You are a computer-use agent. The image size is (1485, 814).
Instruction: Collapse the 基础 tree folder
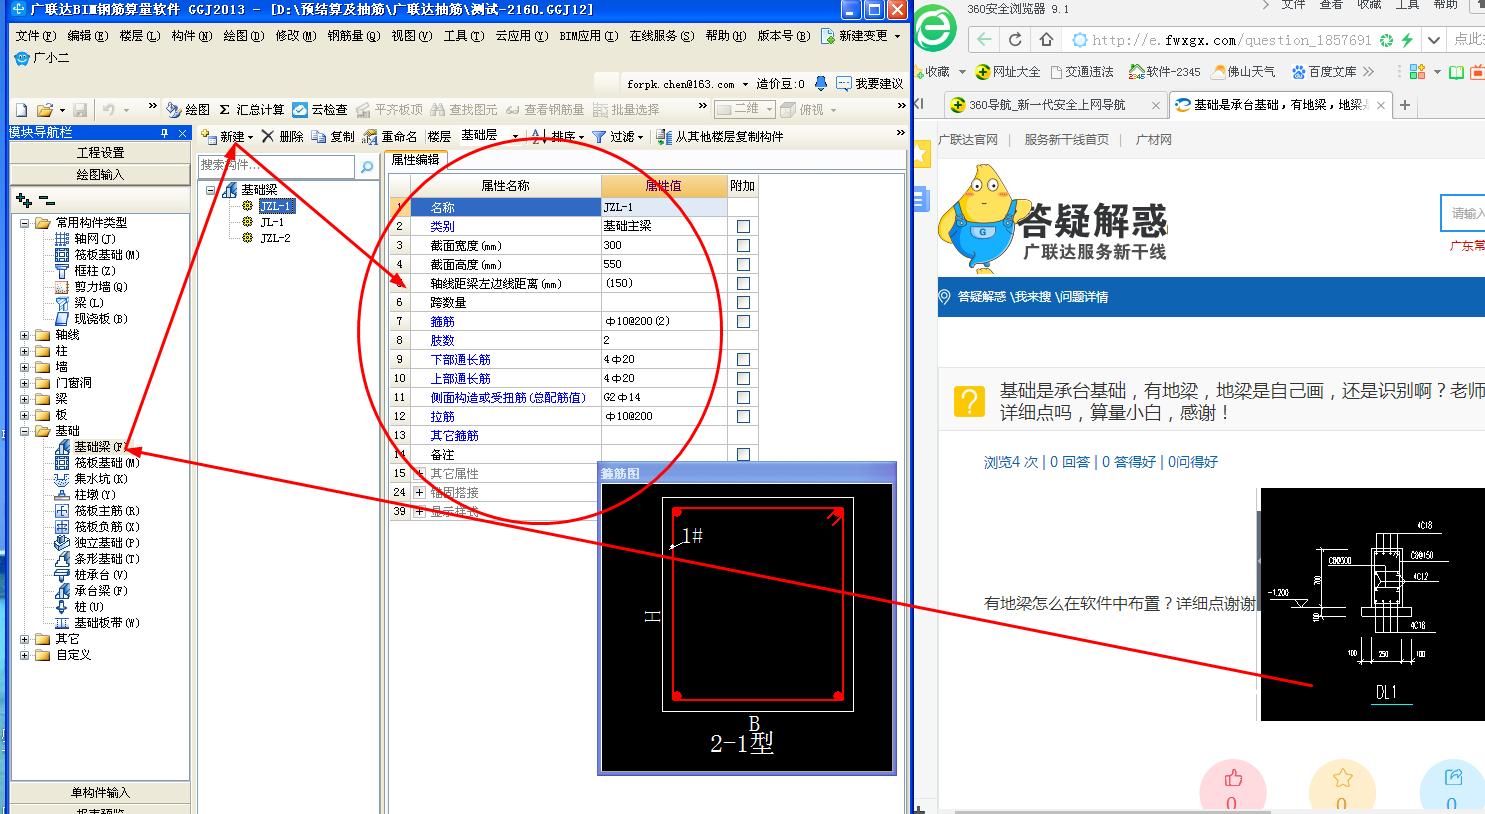pos(25,431)
